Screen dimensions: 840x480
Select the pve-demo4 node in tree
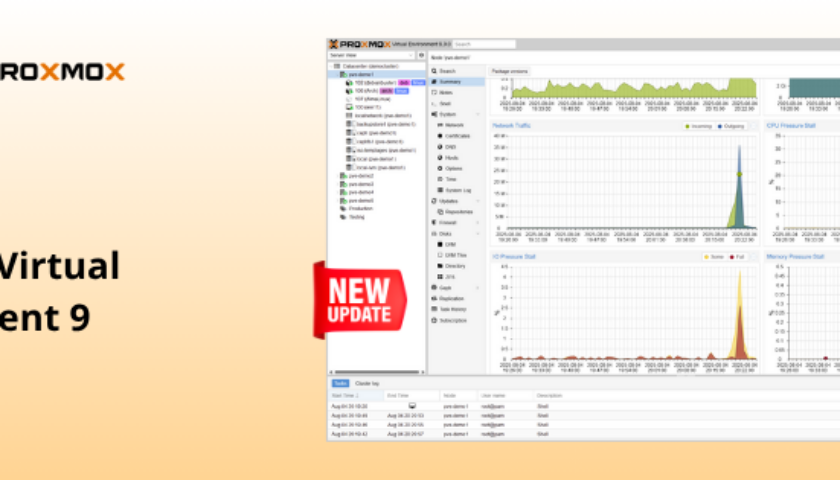click(357, 192)
